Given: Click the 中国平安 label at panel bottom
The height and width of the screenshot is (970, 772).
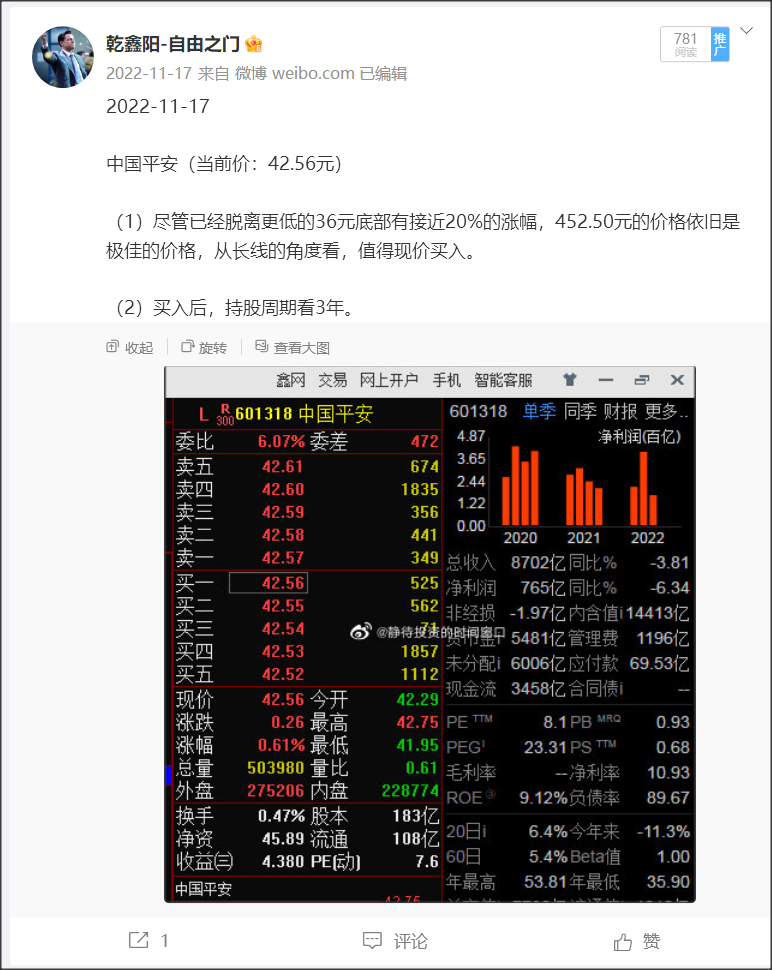Looking at the screenshot, I should coord(204,889).
